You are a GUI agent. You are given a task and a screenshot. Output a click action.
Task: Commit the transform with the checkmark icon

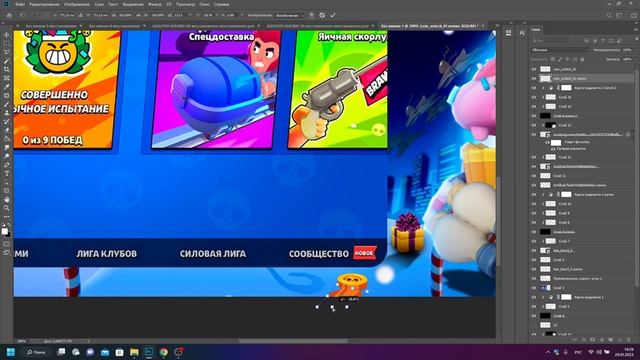coord(333,15)
